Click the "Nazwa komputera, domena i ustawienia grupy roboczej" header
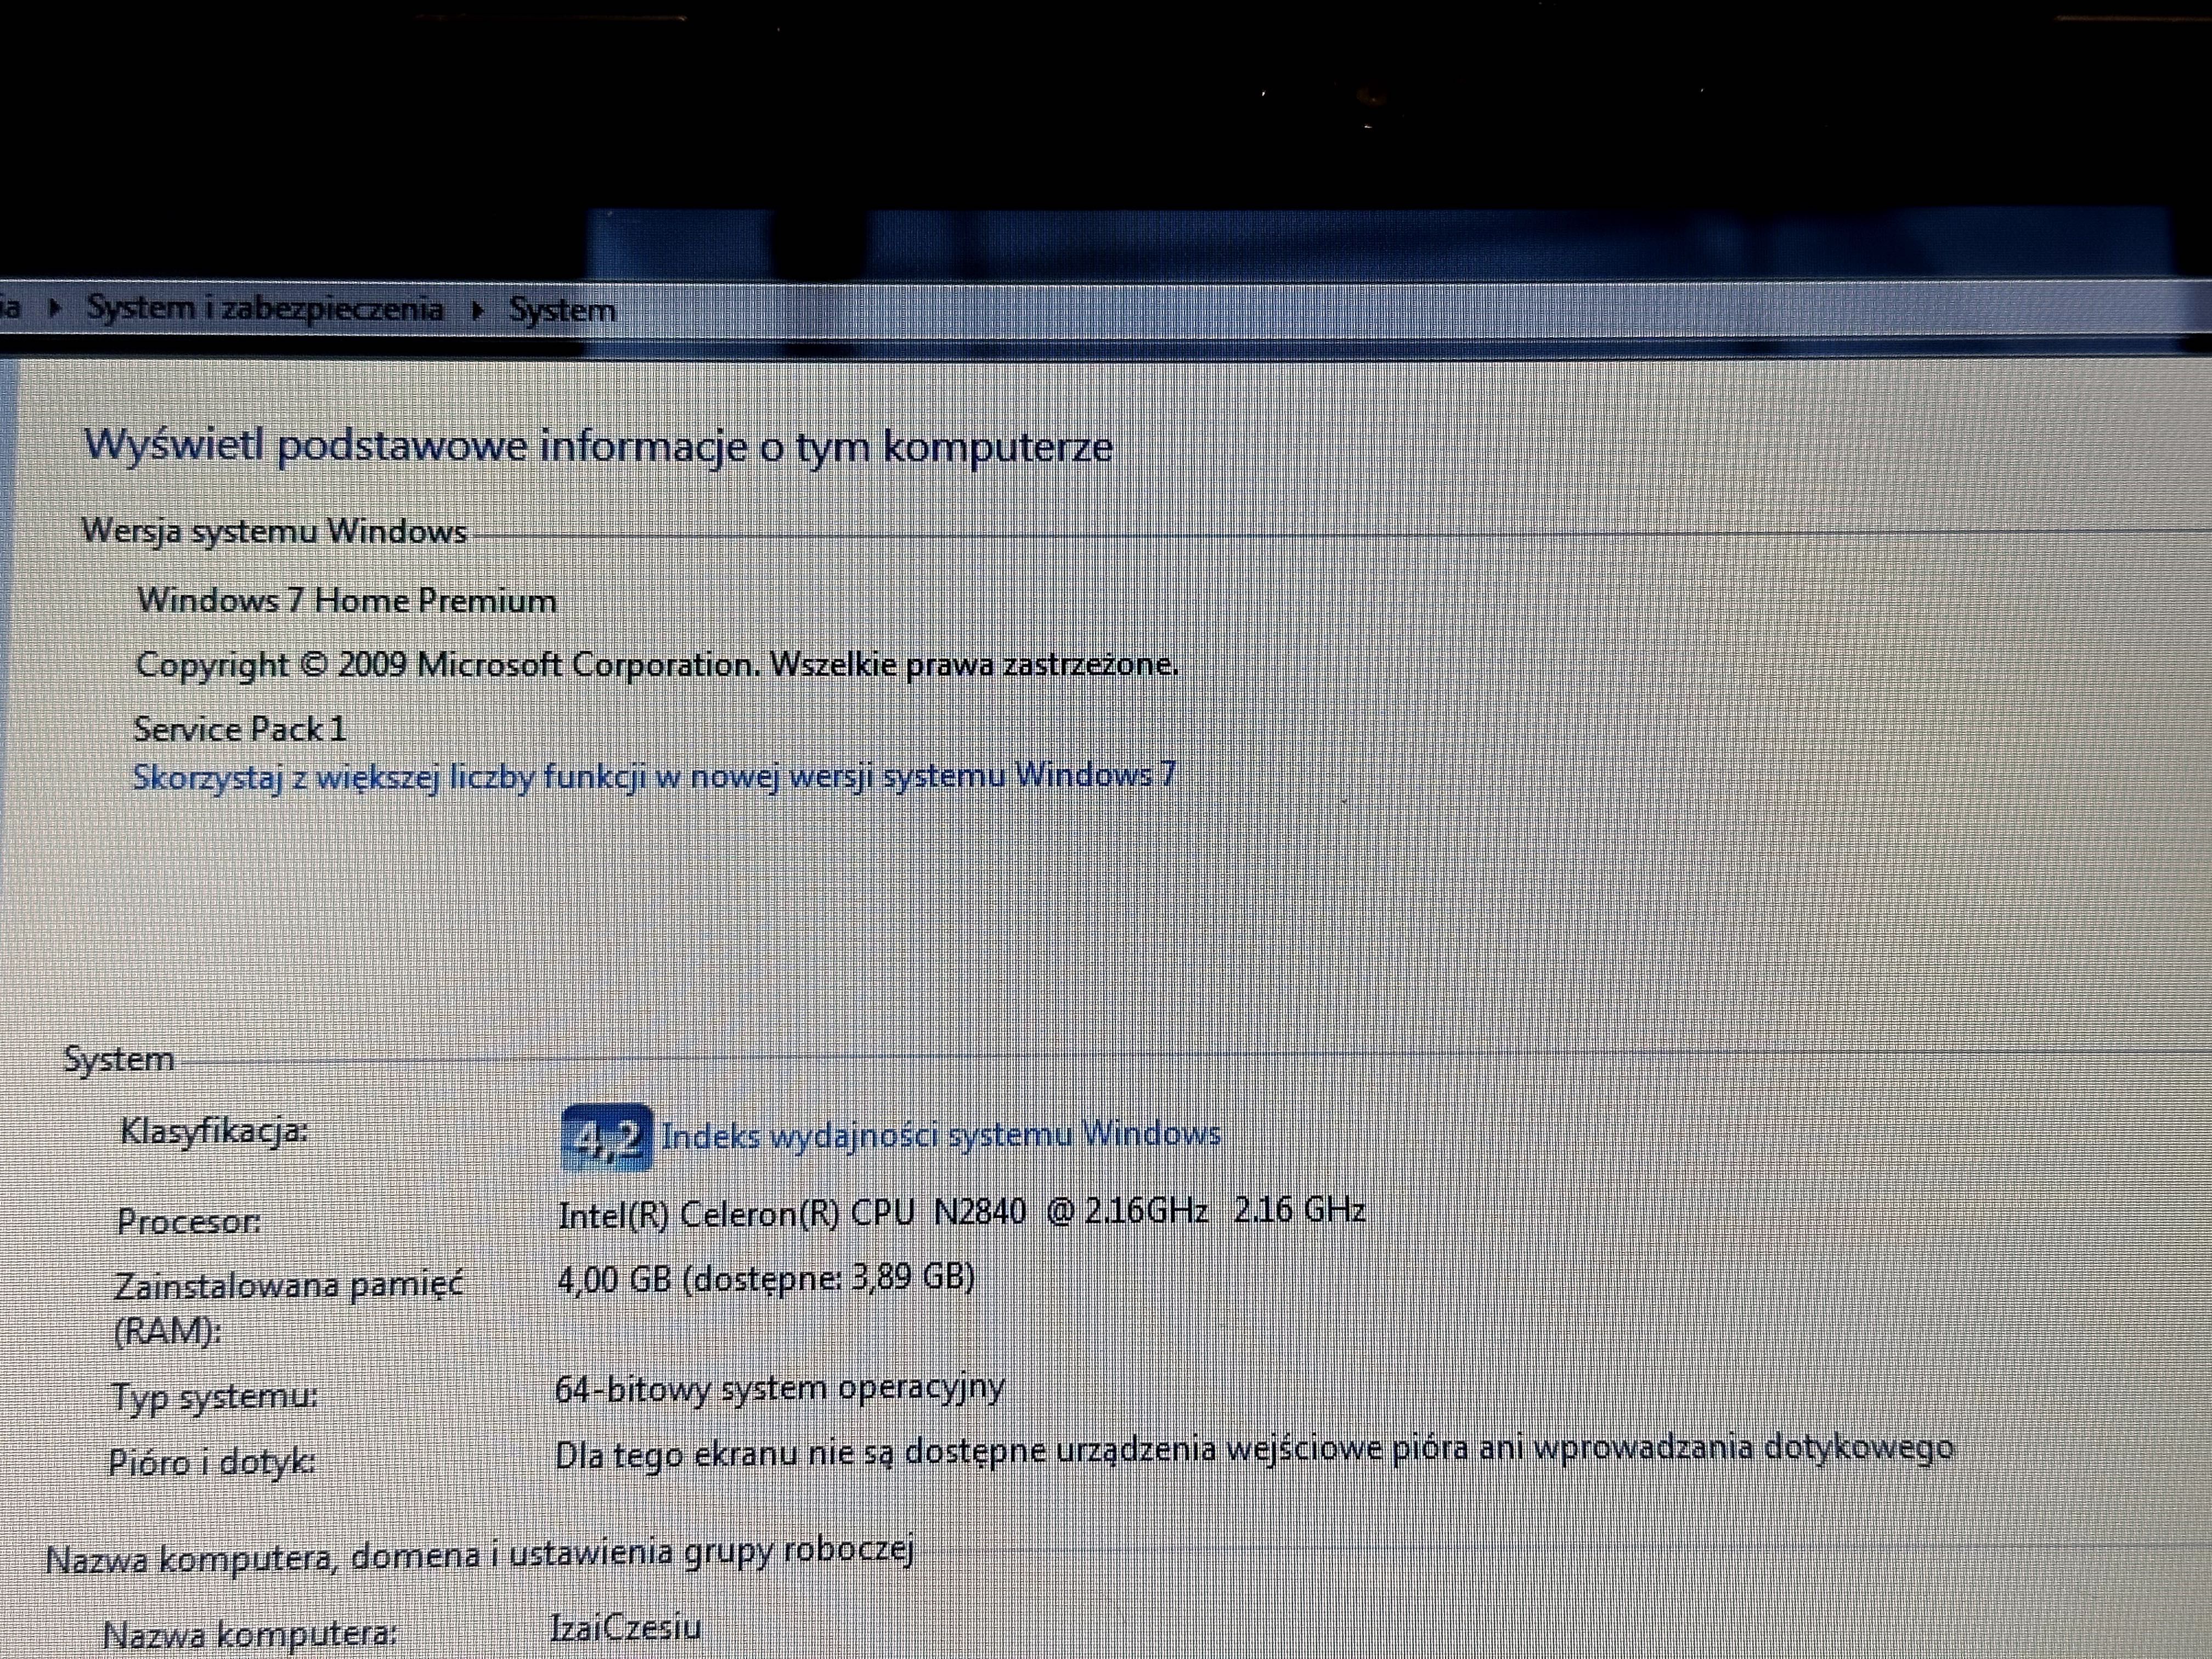Screen dimensions: 2212x1659 coord(480,1556)
